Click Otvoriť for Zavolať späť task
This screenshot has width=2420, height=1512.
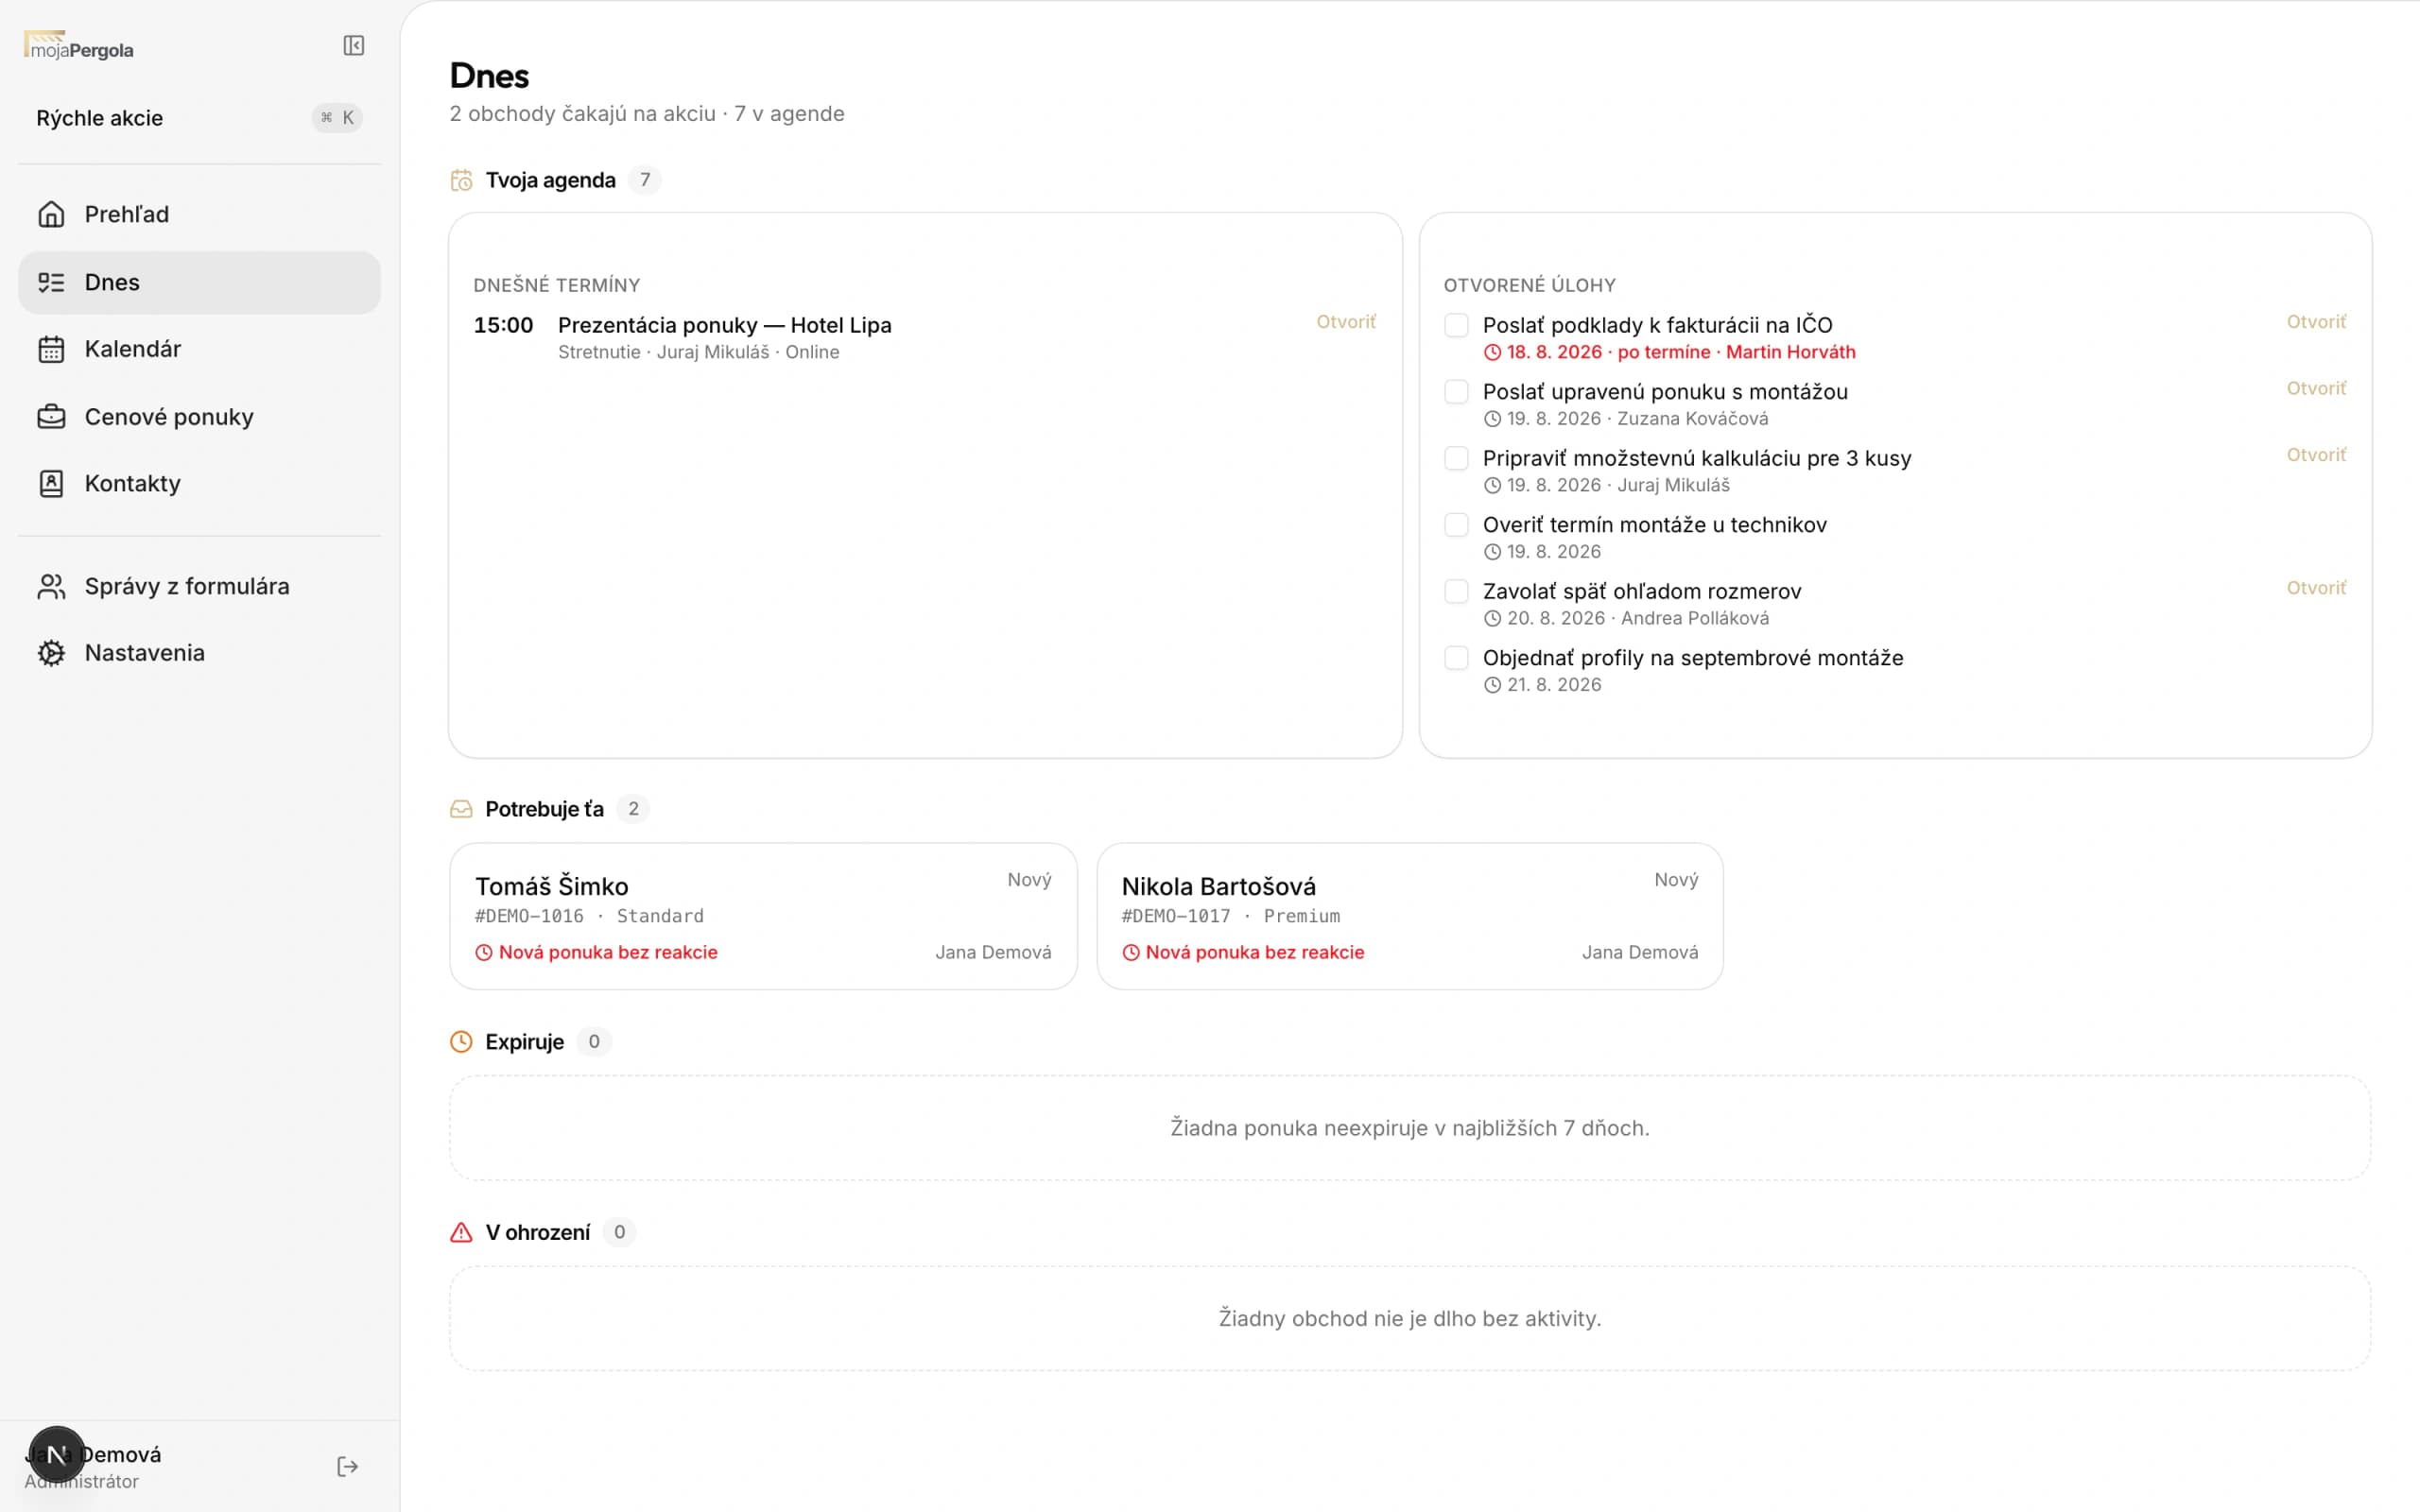click(2316, 588)
